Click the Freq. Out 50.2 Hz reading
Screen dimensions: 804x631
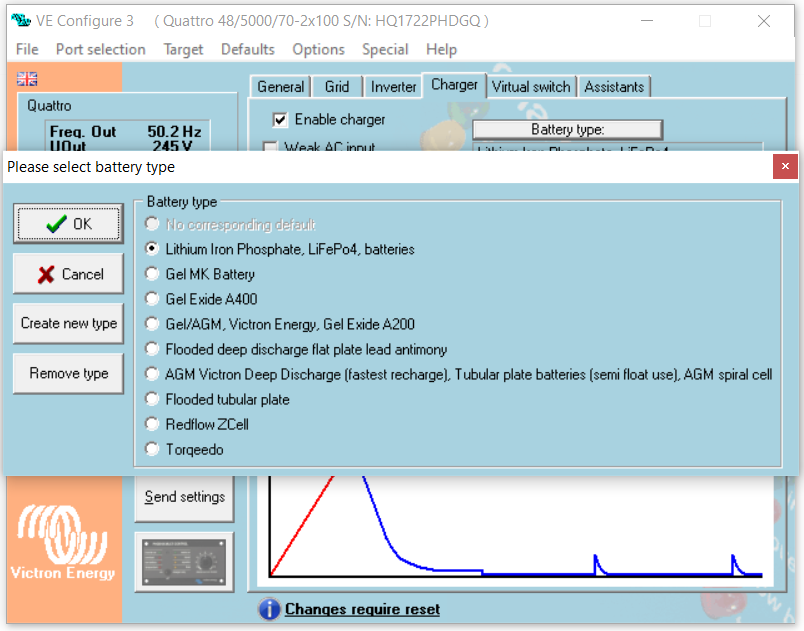coord(126,132)
